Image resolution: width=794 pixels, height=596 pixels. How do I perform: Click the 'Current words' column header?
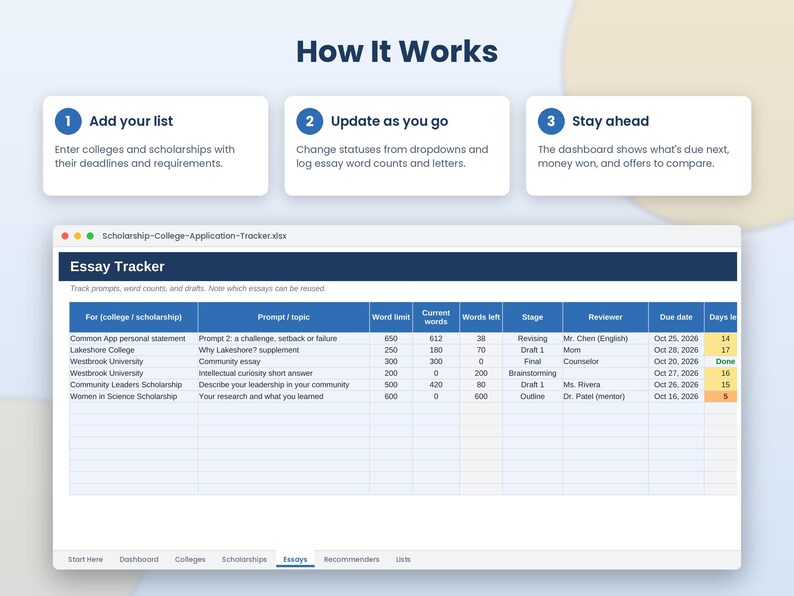436,317
